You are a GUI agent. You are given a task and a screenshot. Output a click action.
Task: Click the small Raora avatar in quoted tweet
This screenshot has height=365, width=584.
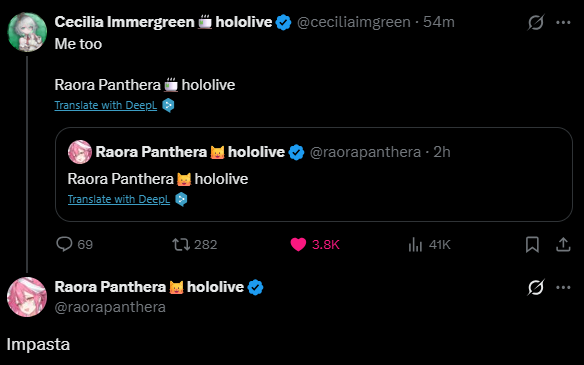pyautogui.click(x=80, y=152)
